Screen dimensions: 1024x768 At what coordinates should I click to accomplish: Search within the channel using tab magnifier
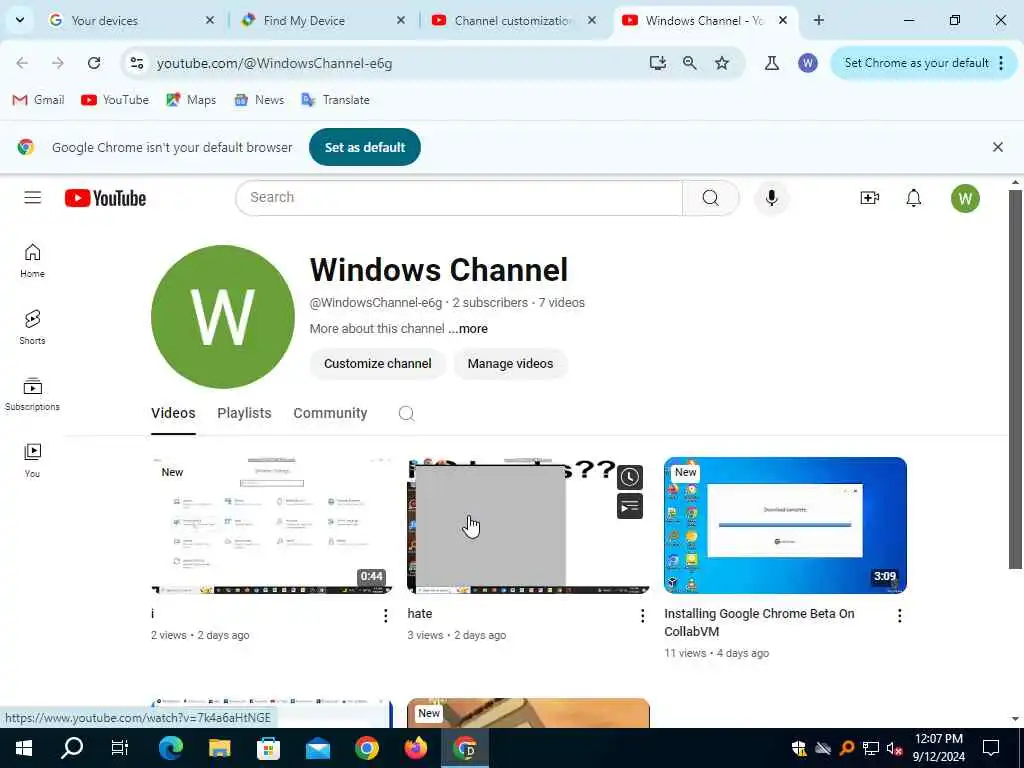click(x=406, y=413)
